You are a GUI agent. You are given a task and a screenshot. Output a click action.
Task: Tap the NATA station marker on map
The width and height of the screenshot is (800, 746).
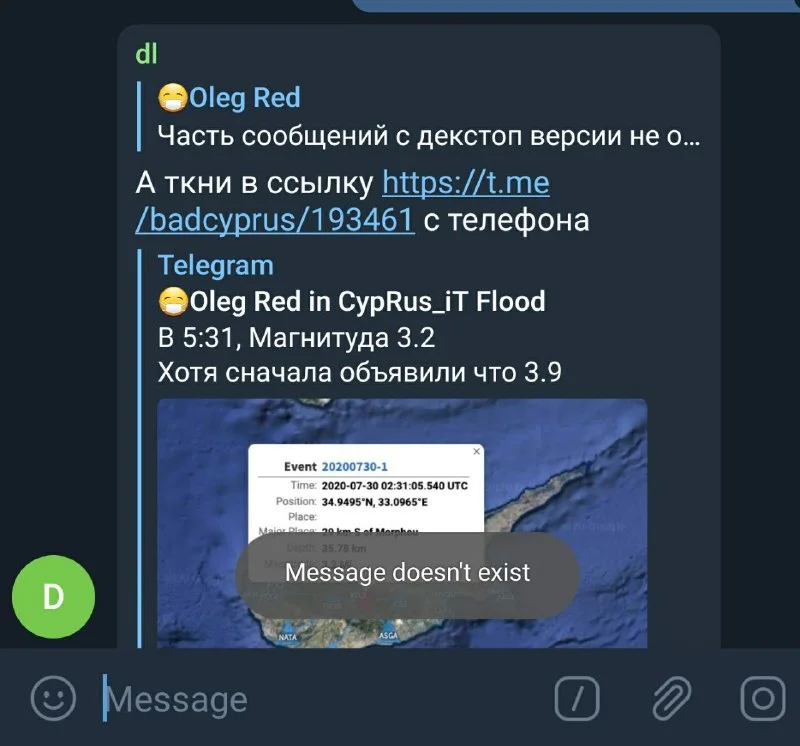[287, 633]
